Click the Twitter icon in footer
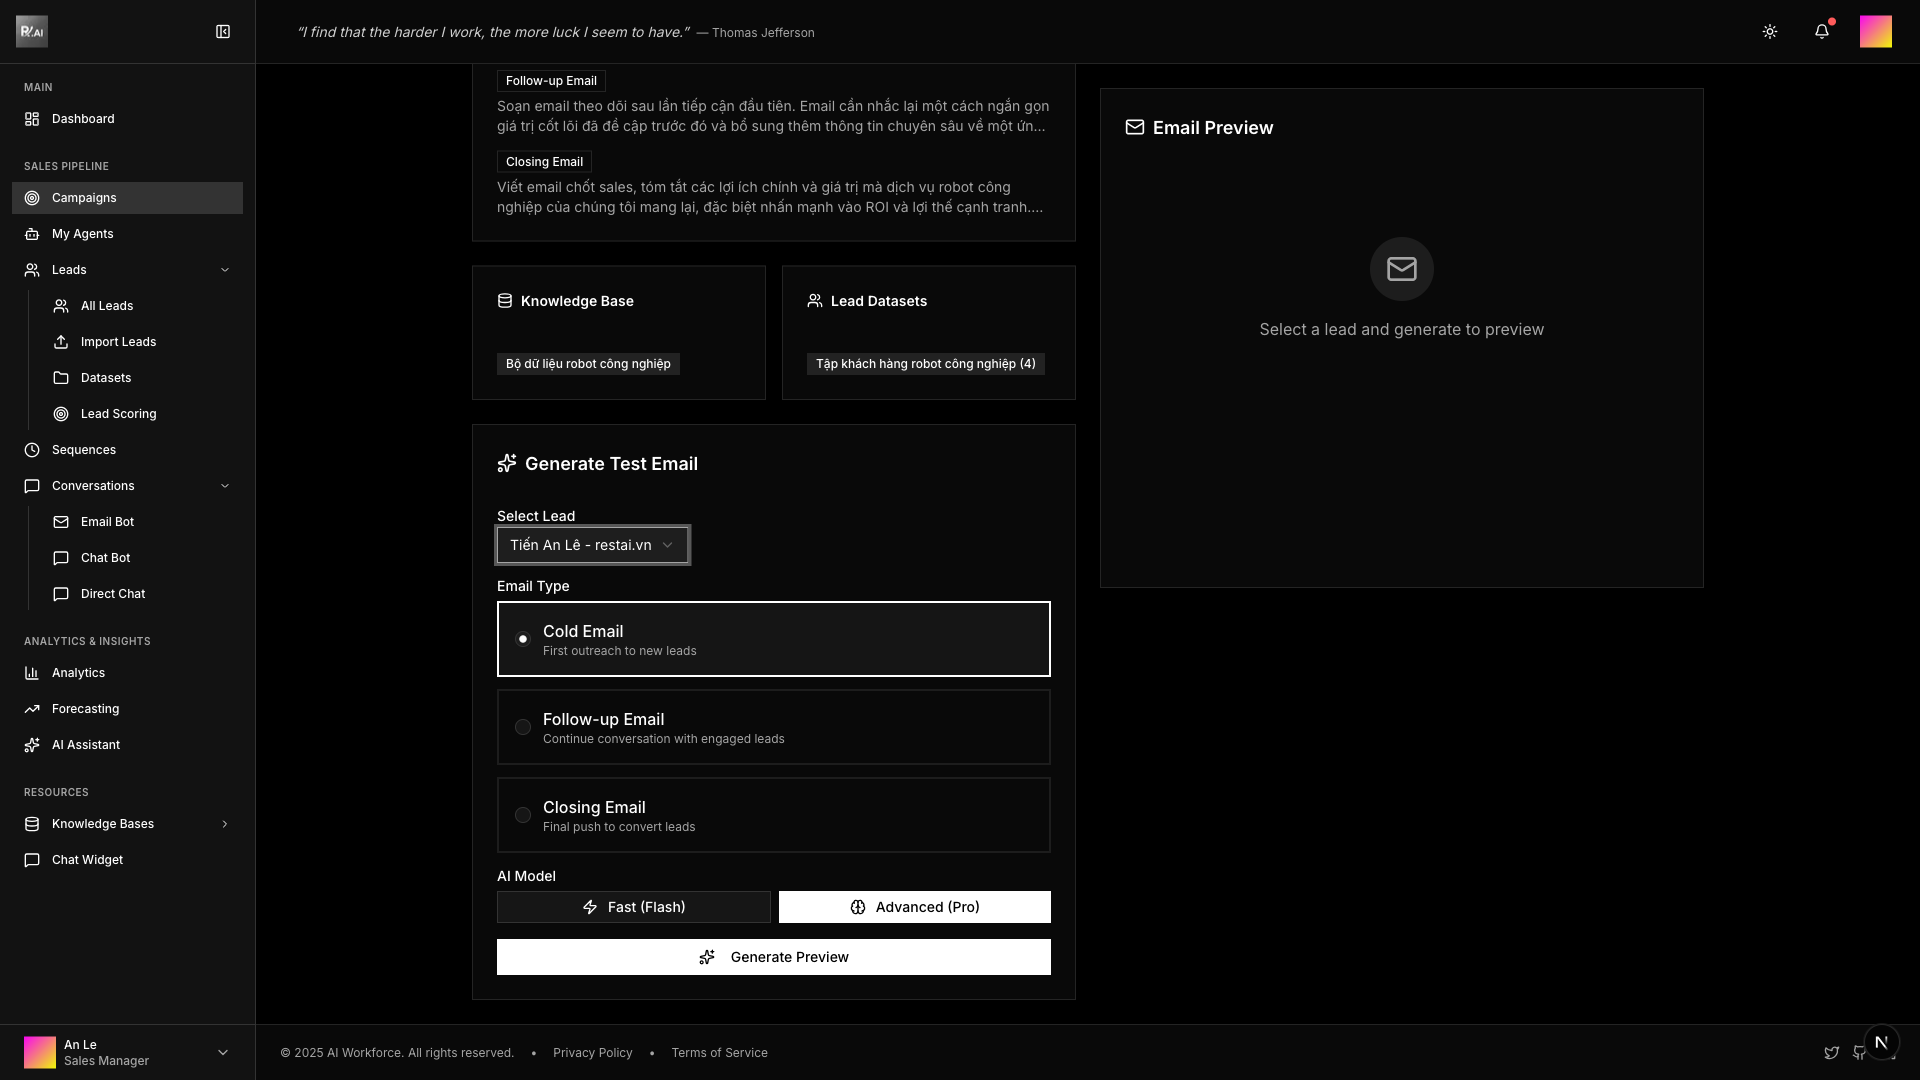The image size is (1920, 1080). [1831, 1053]
